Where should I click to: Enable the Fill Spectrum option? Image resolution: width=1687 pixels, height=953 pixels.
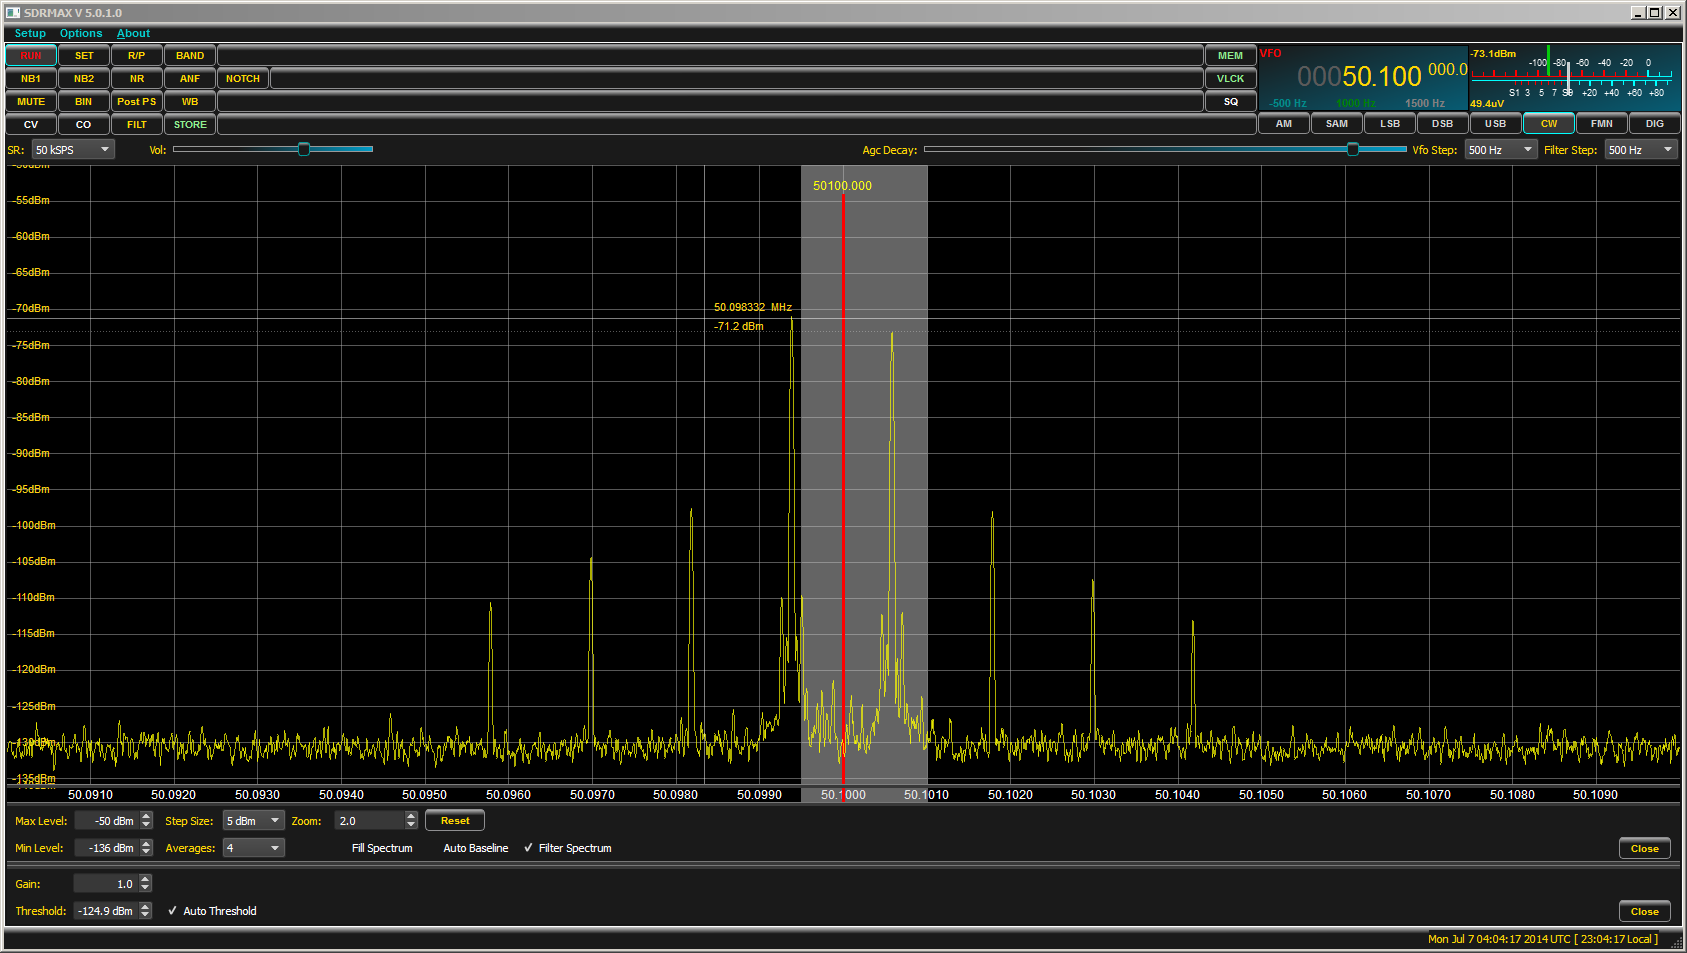381,848
